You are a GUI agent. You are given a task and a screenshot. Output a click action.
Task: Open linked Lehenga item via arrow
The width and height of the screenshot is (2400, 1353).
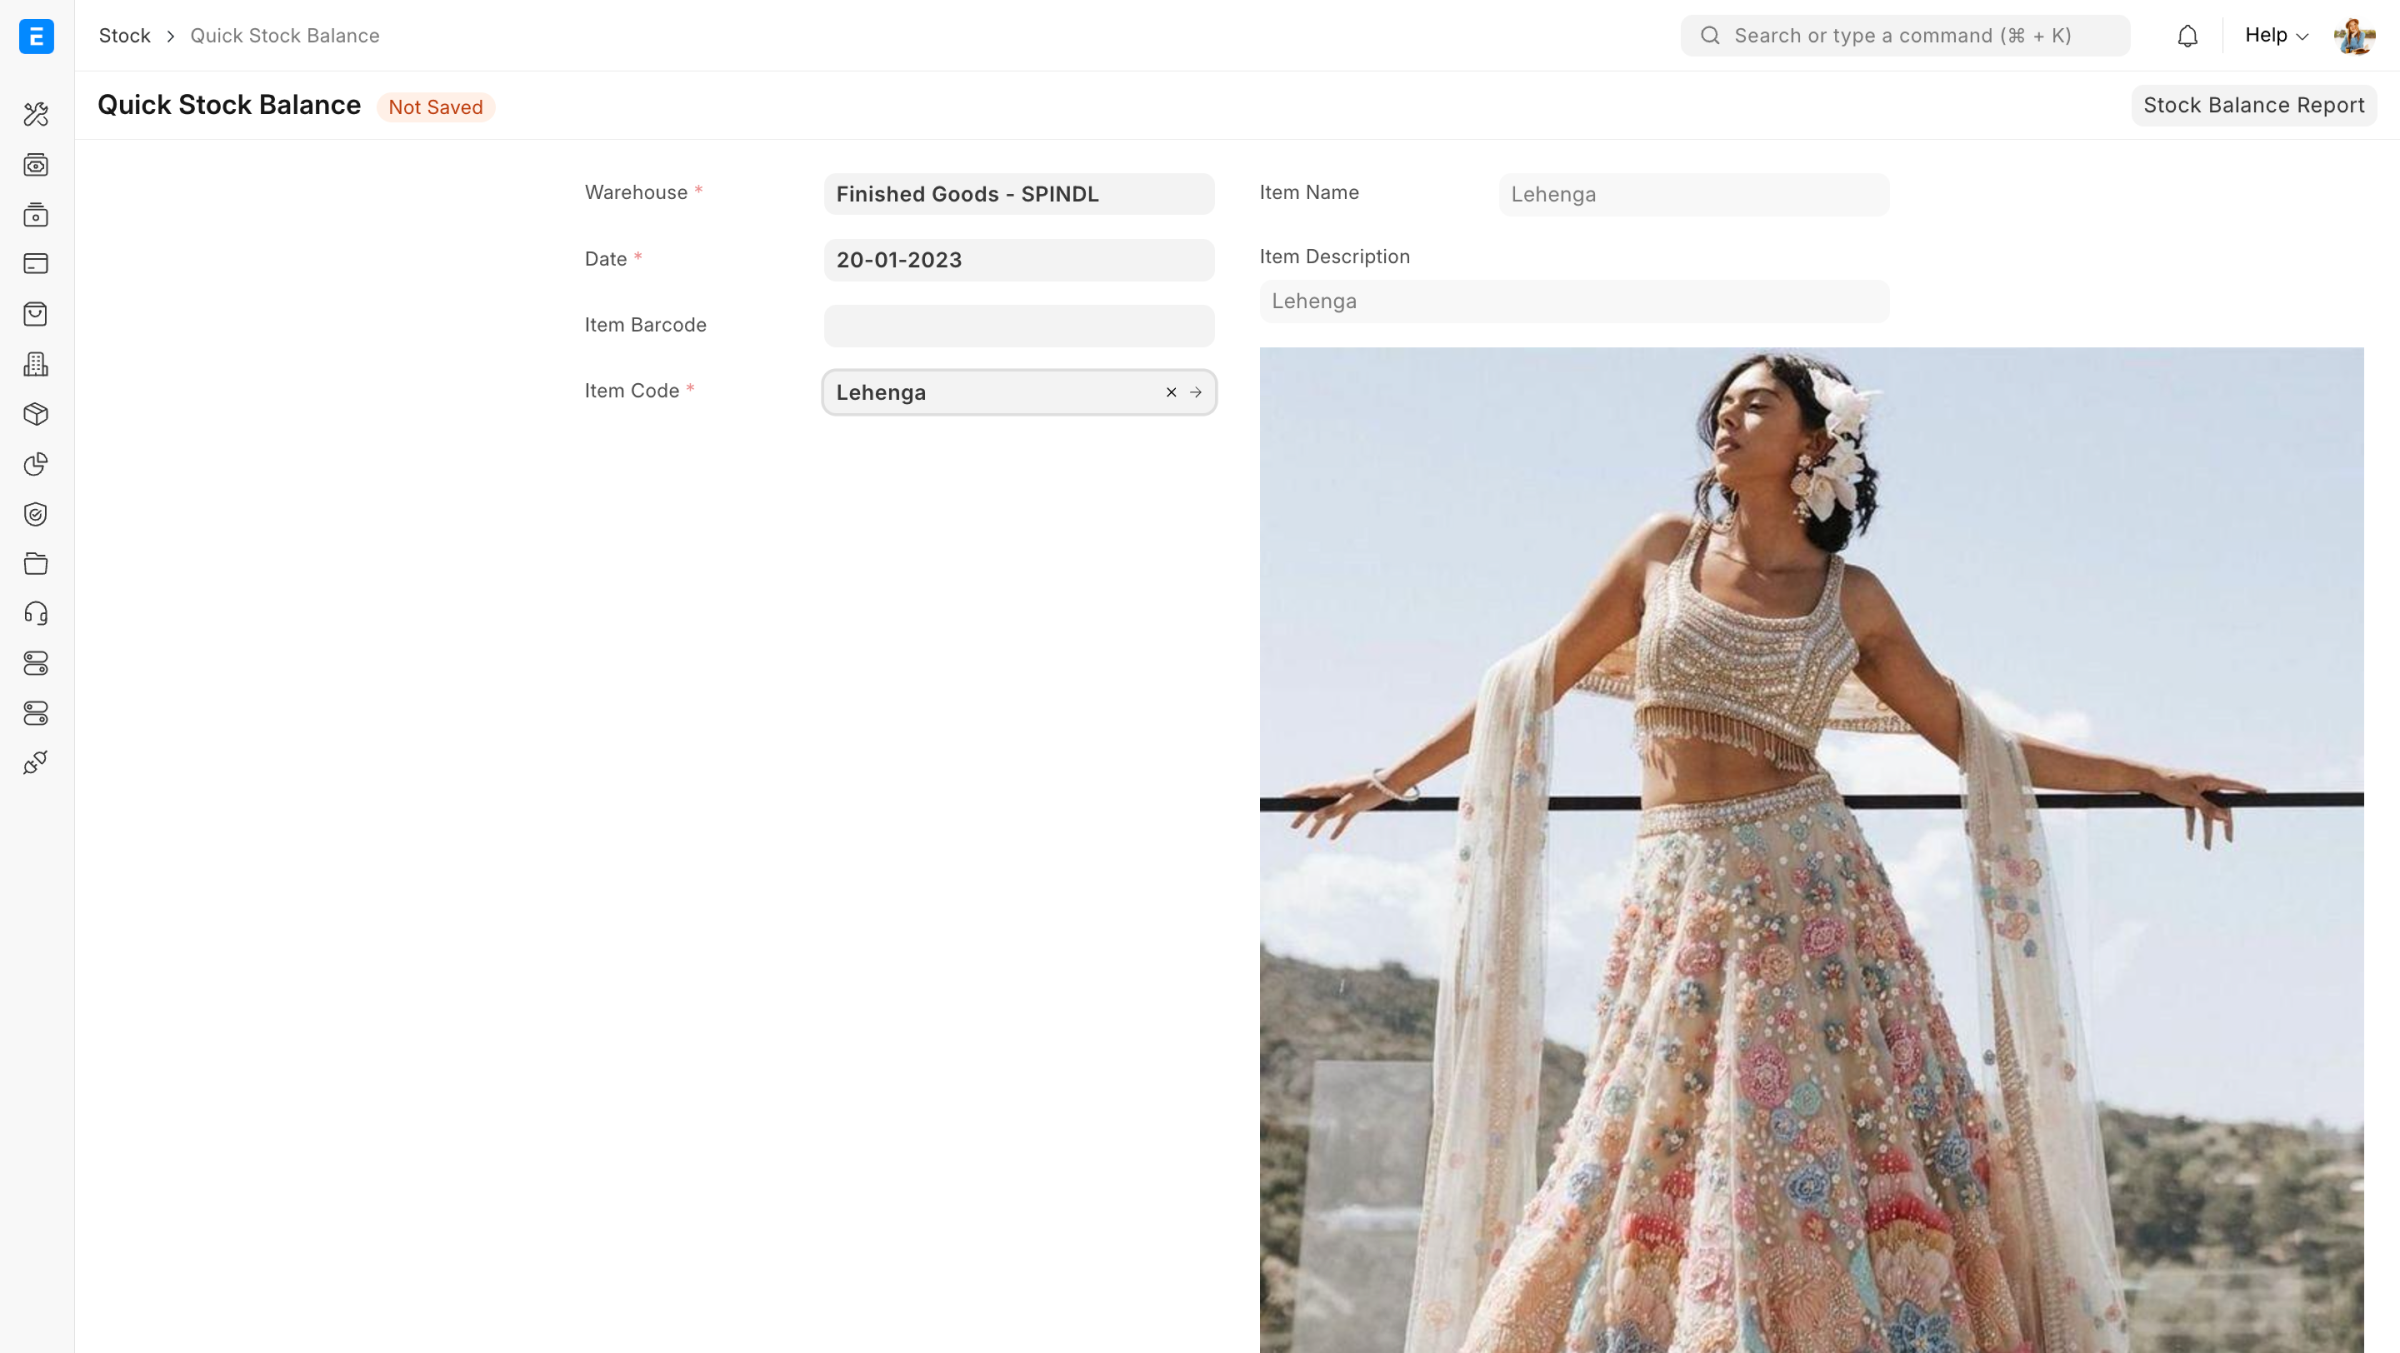click(x=1196, y=392)
